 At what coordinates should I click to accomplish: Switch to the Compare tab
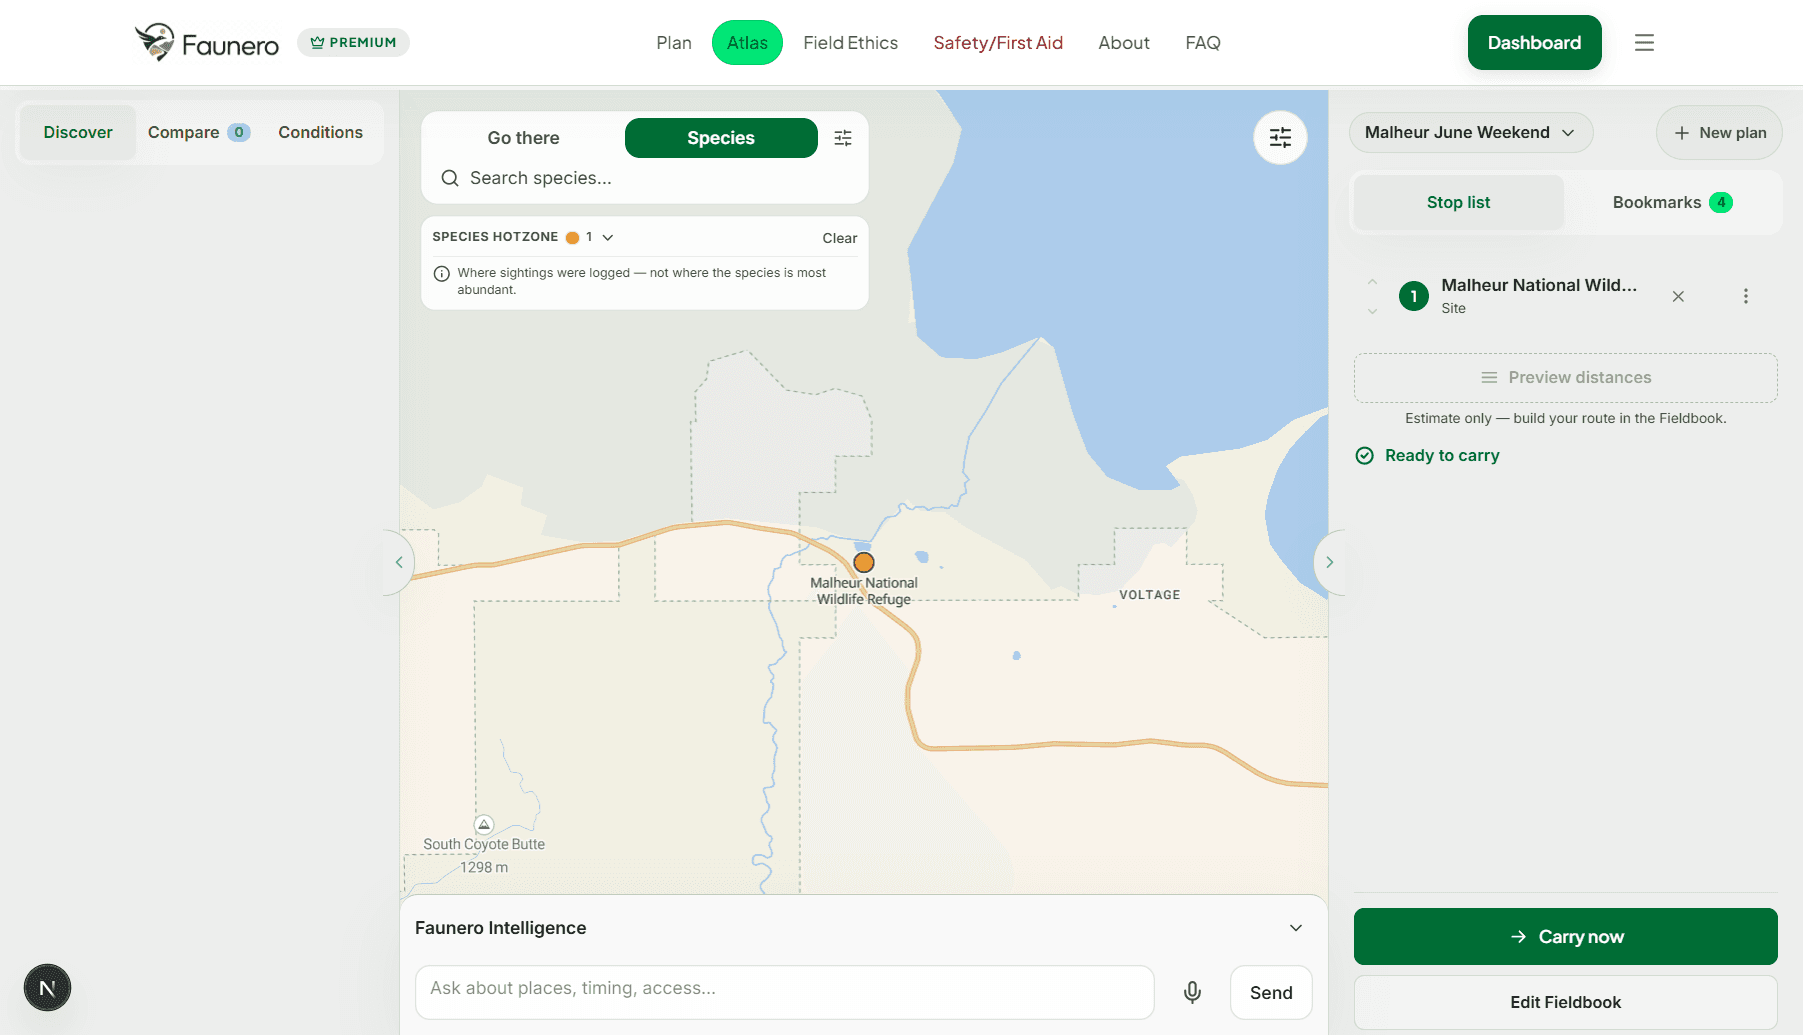(198, 132)
